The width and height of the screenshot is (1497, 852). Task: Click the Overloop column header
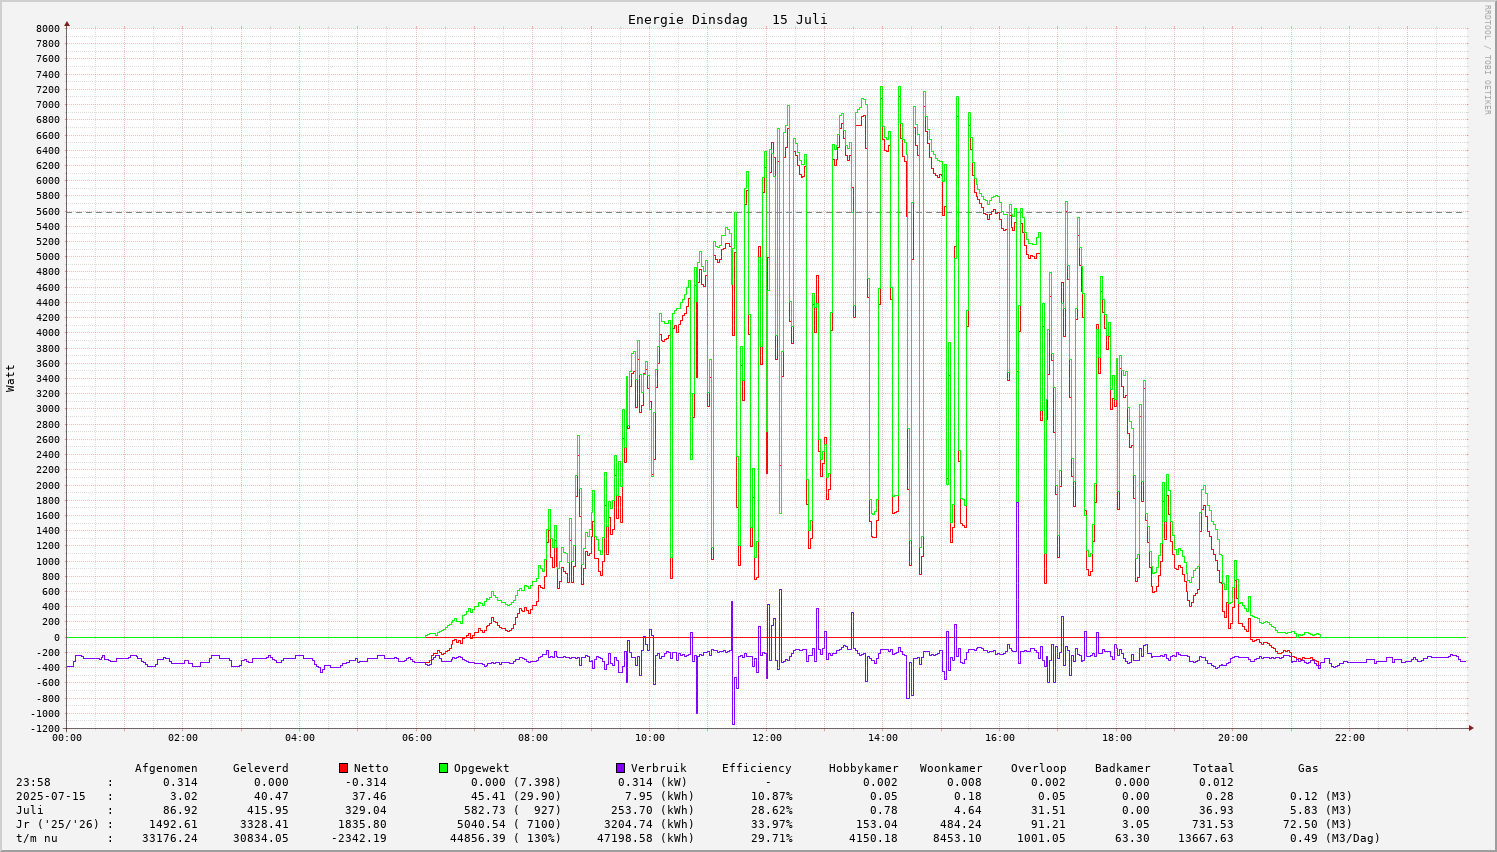tap(1038, 768)
